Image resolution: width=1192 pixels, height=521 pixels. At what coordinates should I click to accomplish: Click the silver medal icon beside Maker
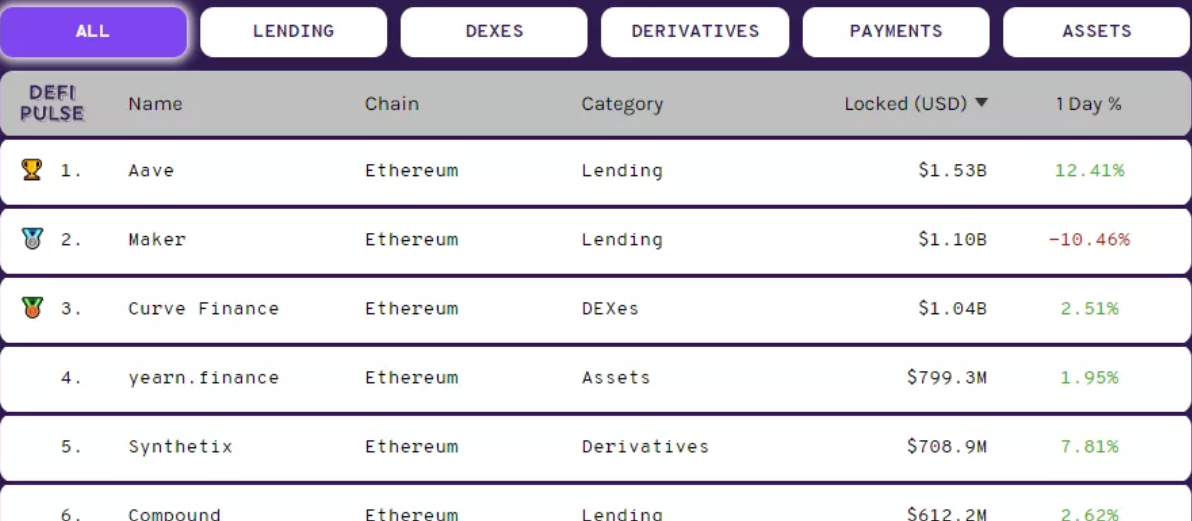32,239
